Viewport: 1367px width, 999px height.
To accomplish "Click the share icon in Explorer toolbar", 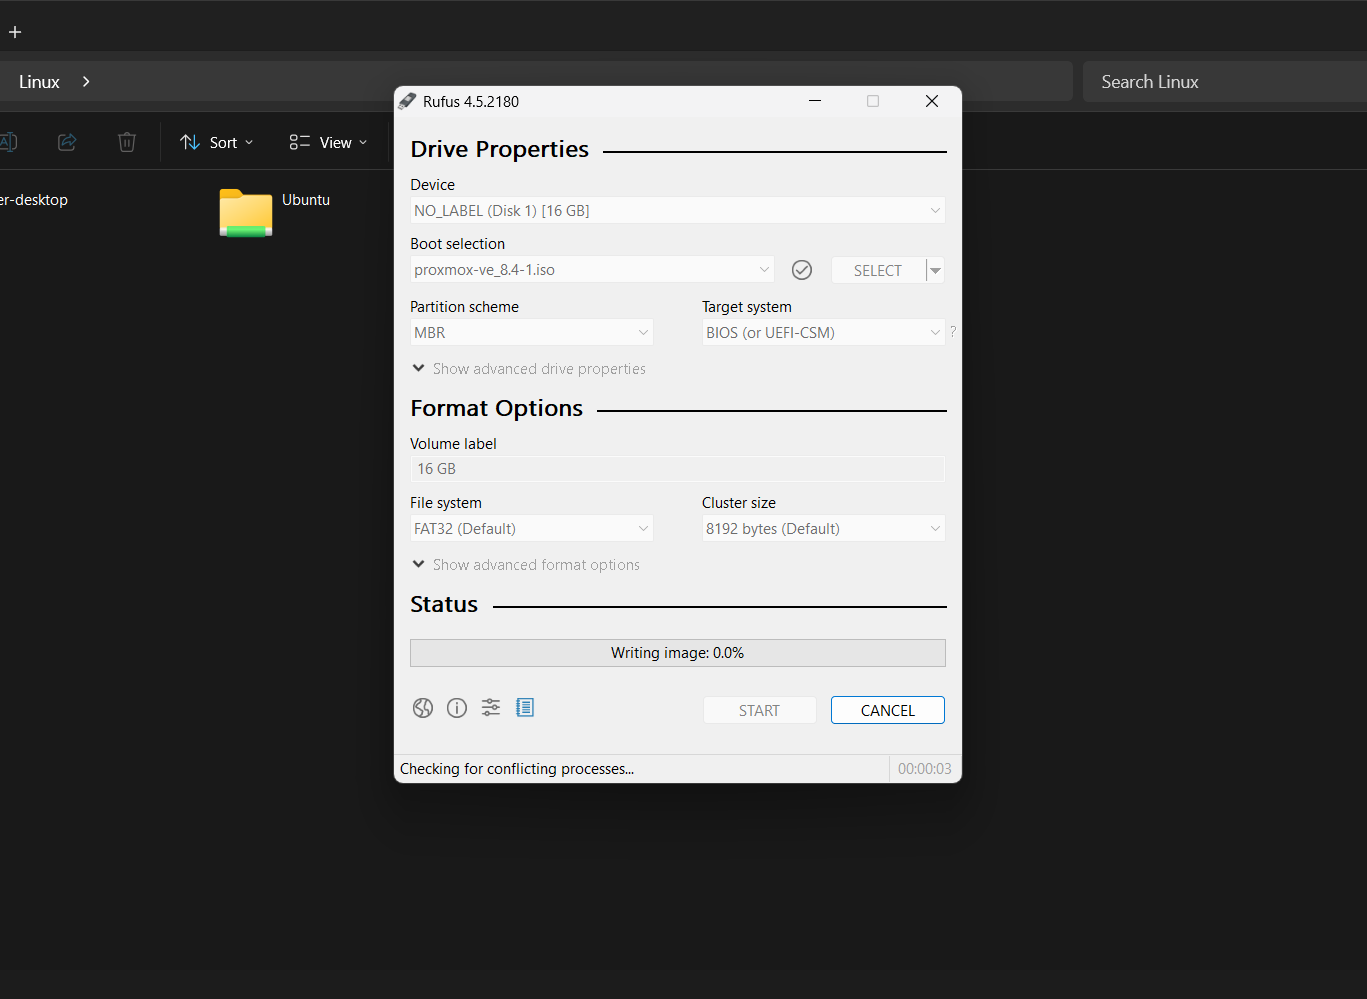I will coord(66,142).
